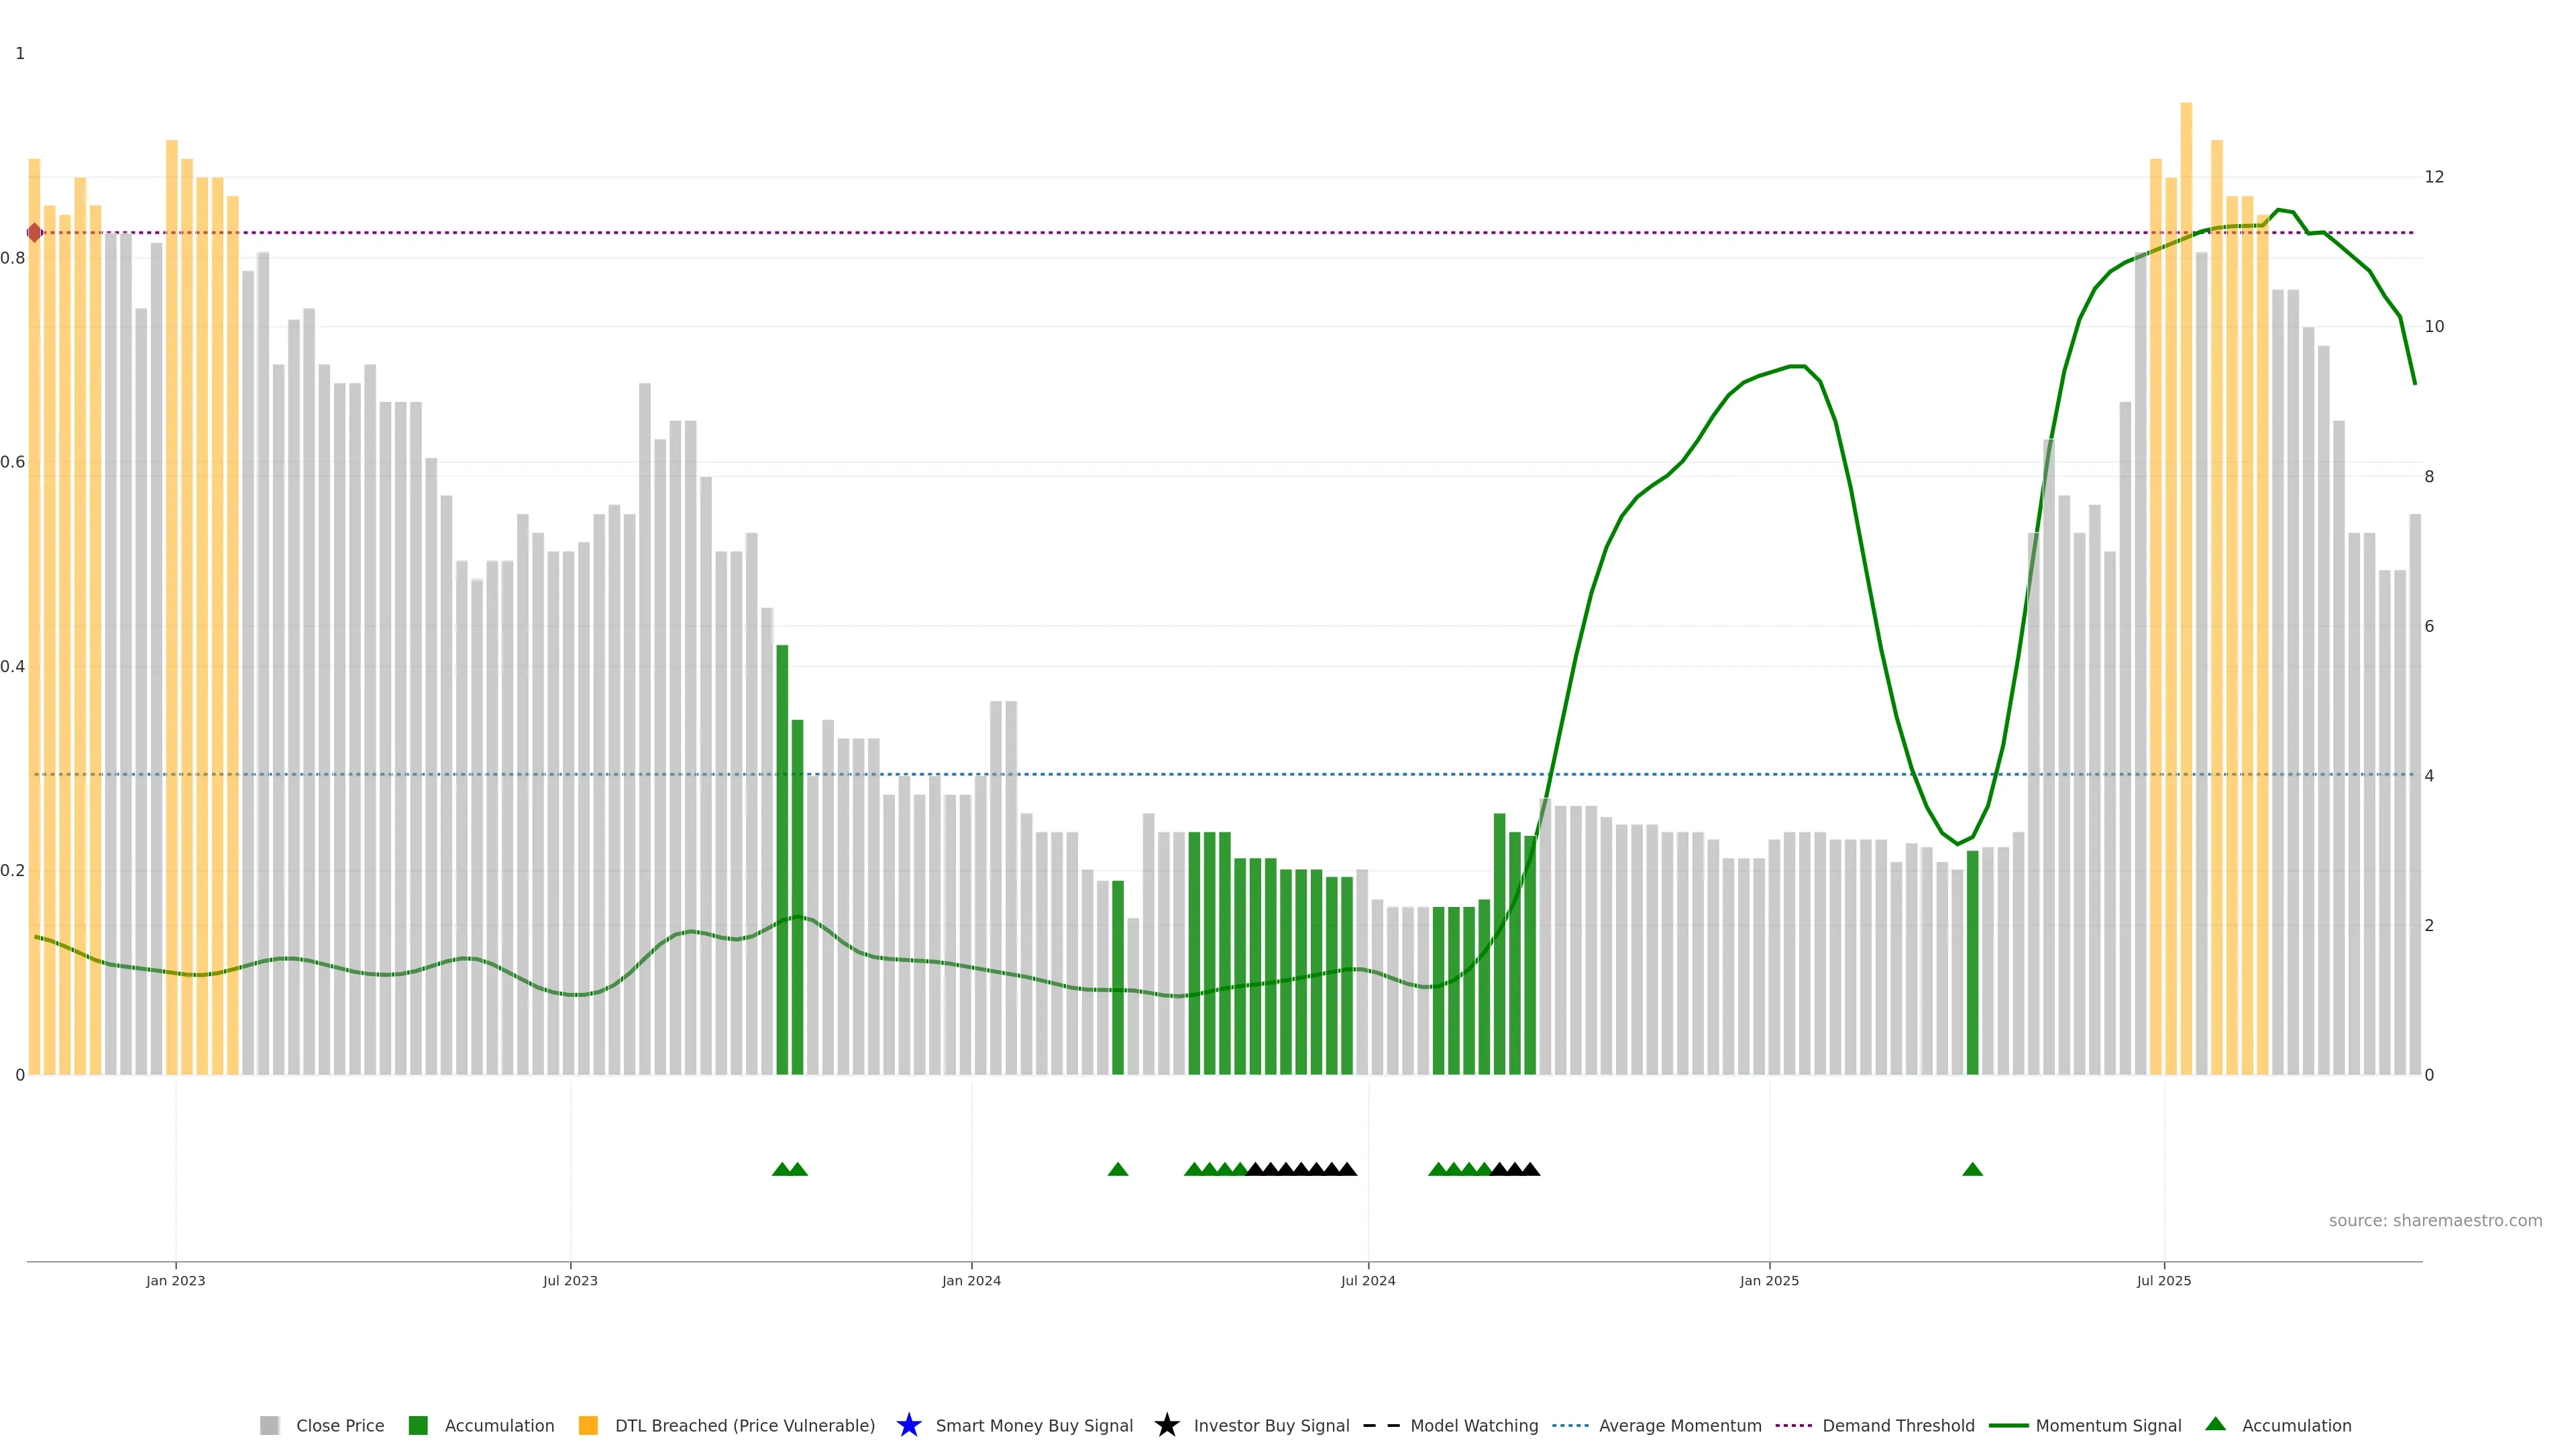Image resolution: width=2576 pixels, height=1449 pixels.
Task: Click the purple Demand Threshold legend line
Action: pos(1793,1425)
